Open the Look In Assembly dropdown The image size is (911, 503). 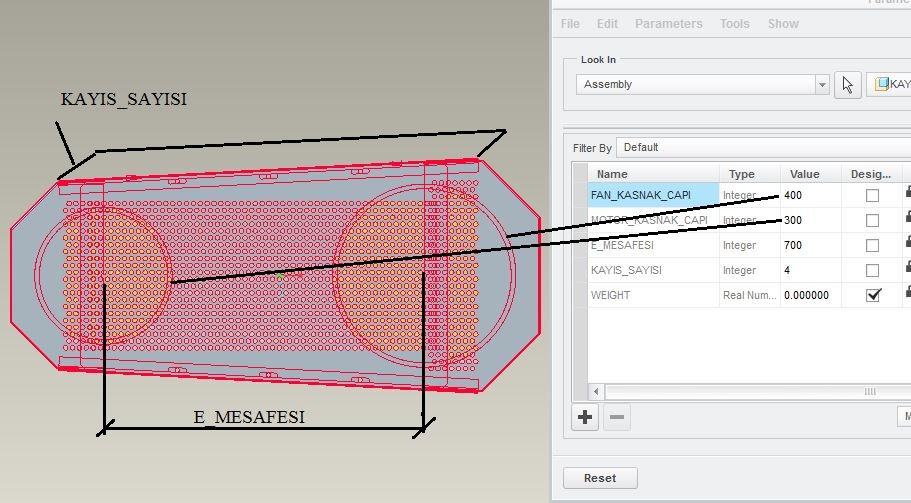[x=702, y=84]
